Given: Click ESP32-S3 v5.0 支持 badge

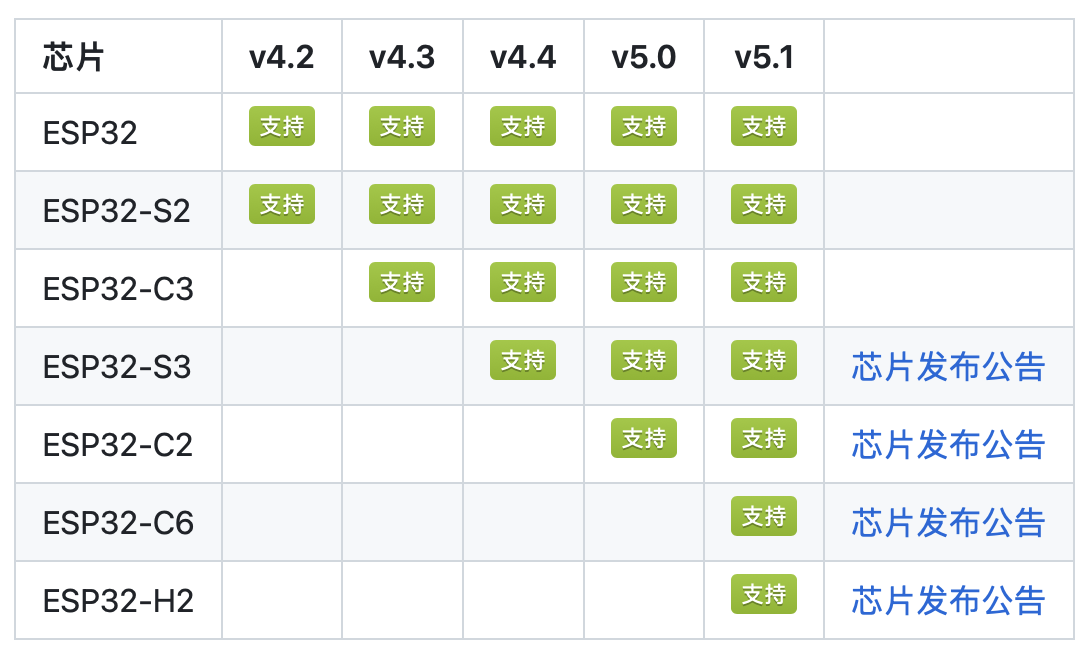Looking at the screenshot, I should 644,360.
